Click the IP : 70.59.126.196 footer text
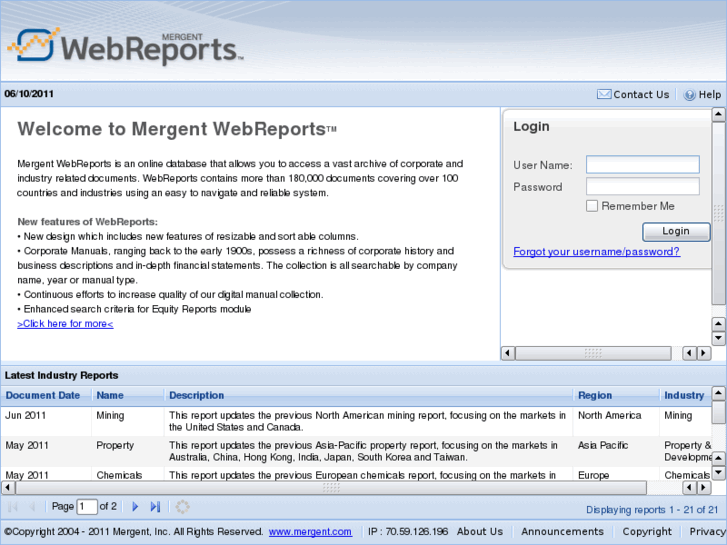Screen dimensions: 727x545 tap(408, 532)
